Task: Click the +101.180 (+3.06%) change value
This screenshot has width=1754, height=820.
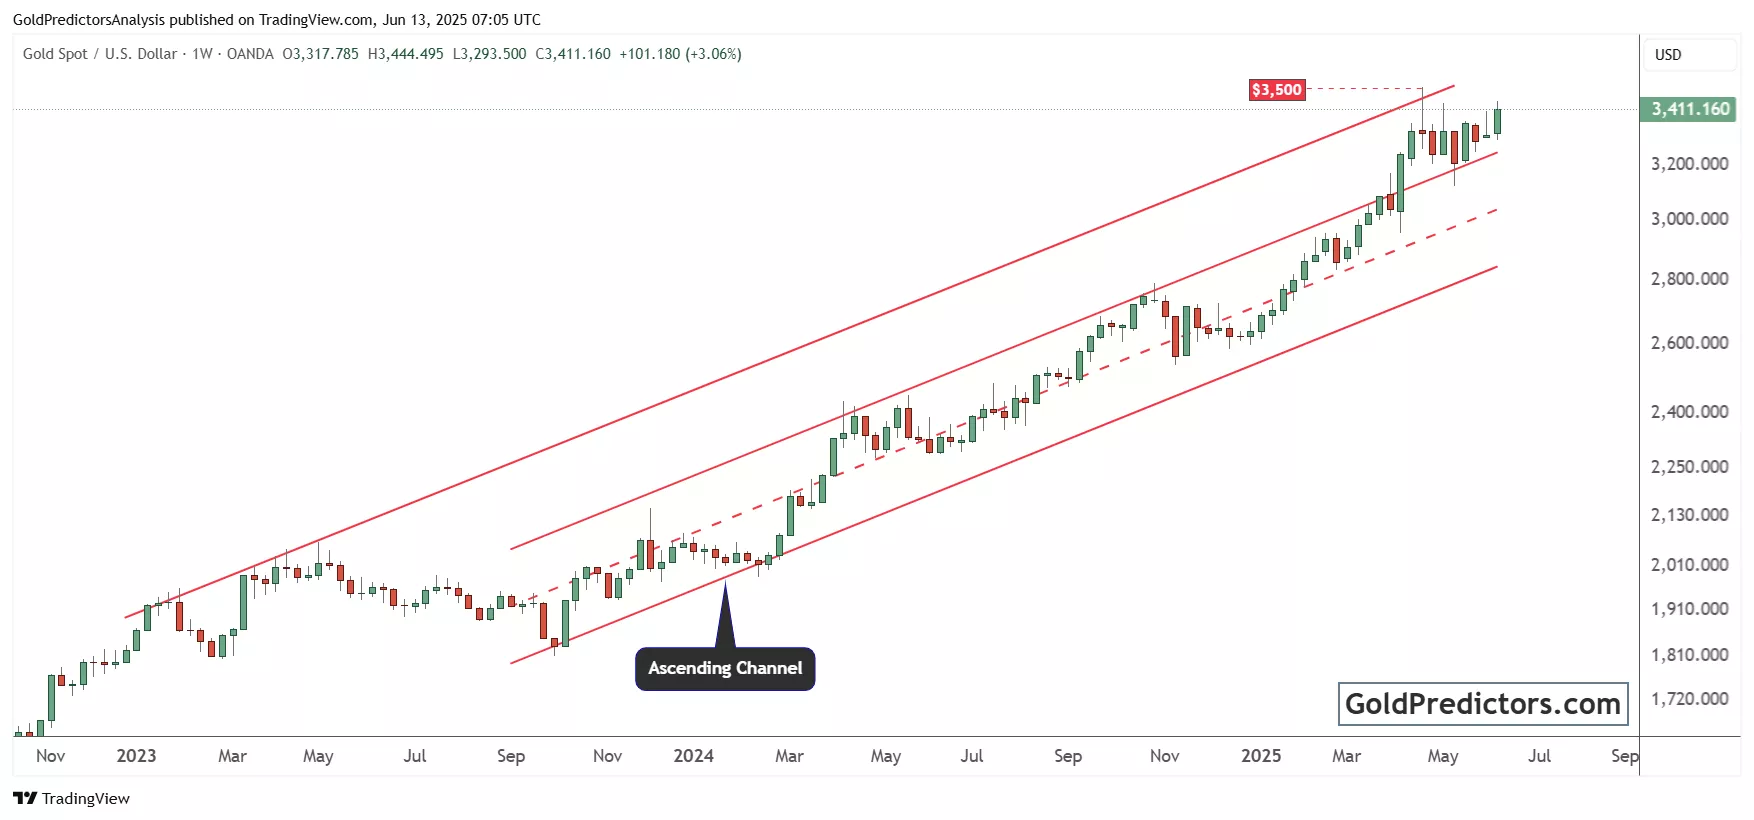Action: tap(680, 54)
